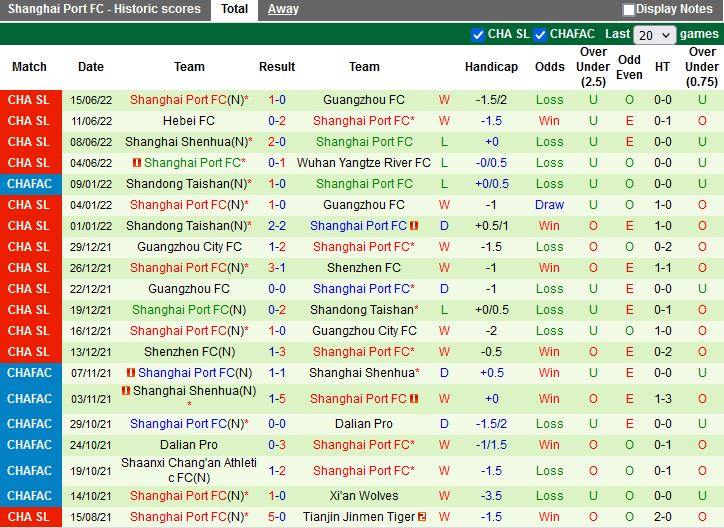Uncheck the CHAFAC league filter
724x528 pixels.
click(x=540, y=35)
